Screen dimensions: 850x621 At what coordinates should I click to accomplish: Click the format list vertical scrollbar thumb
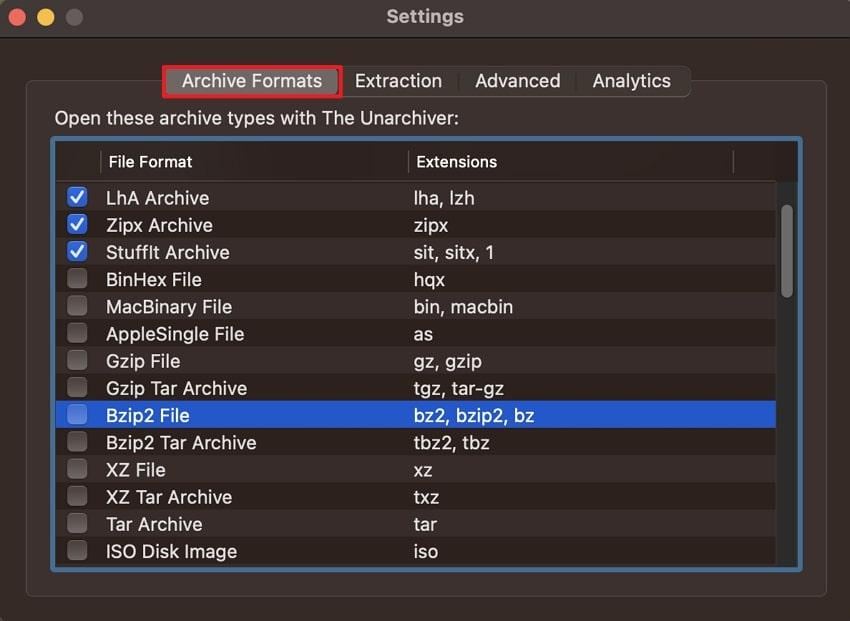pos(787,251)
